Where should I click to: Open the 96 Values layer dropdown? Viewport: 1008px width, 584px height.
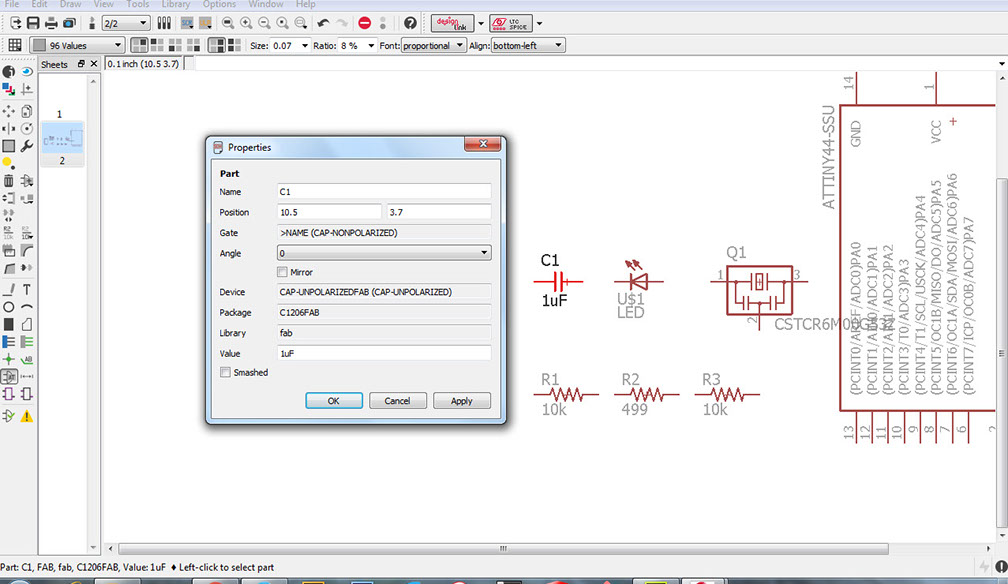coord(76,45)
